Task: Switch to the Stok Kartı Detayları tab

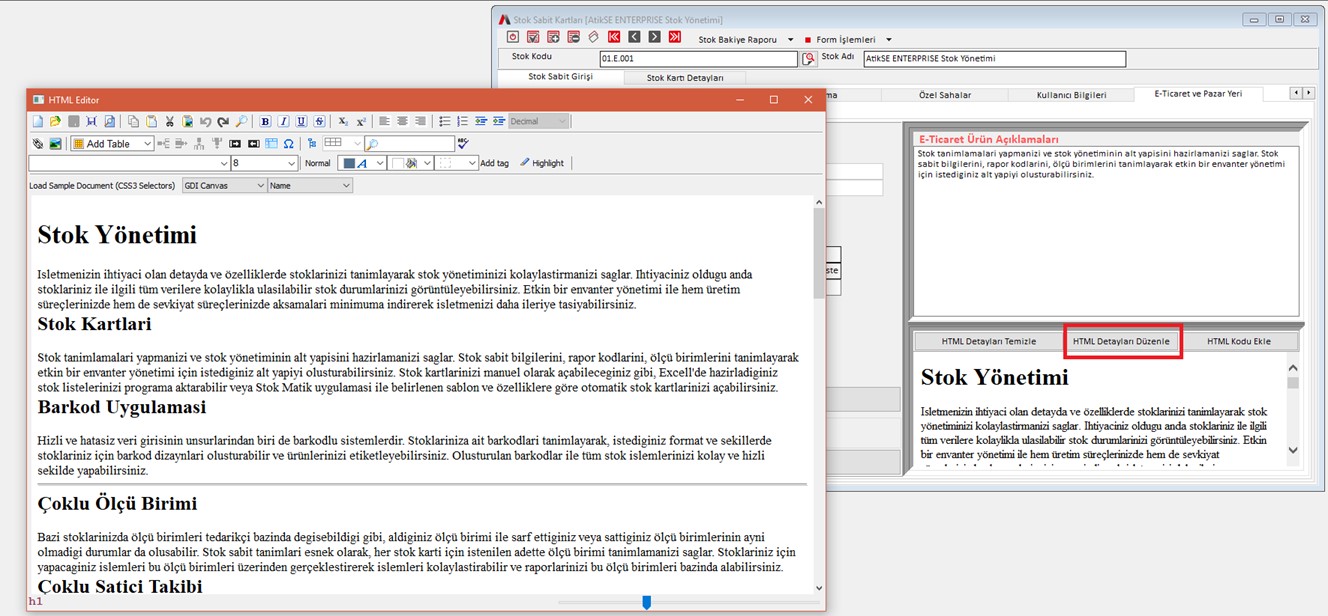Action: (x=685, y=77)
